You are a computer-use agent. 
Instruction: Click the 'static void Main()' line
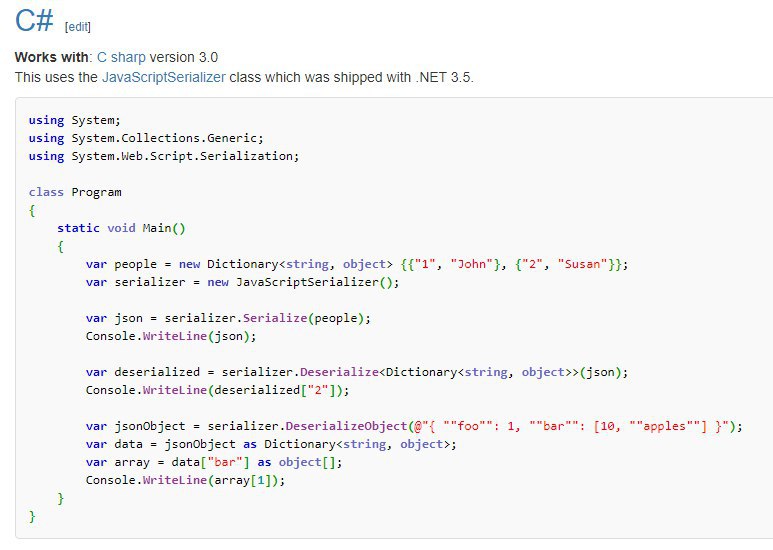(121, 228)
